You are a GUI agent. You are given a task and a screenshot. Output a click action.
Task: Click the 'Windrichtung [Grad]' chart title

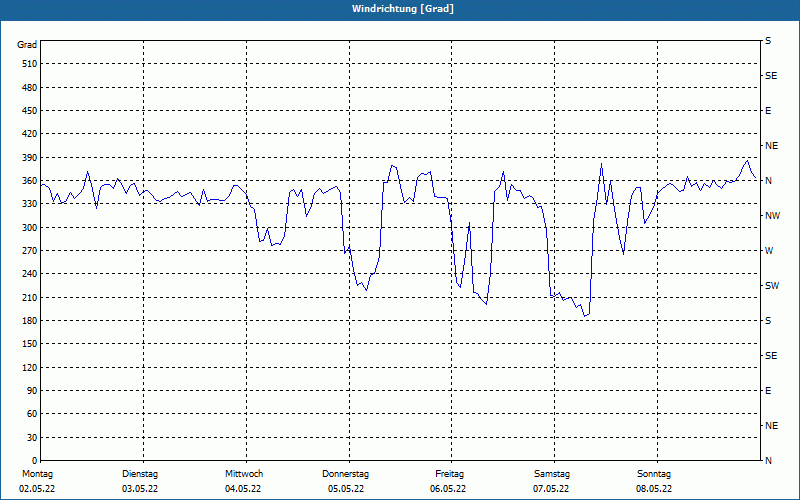tap(403, 9)
